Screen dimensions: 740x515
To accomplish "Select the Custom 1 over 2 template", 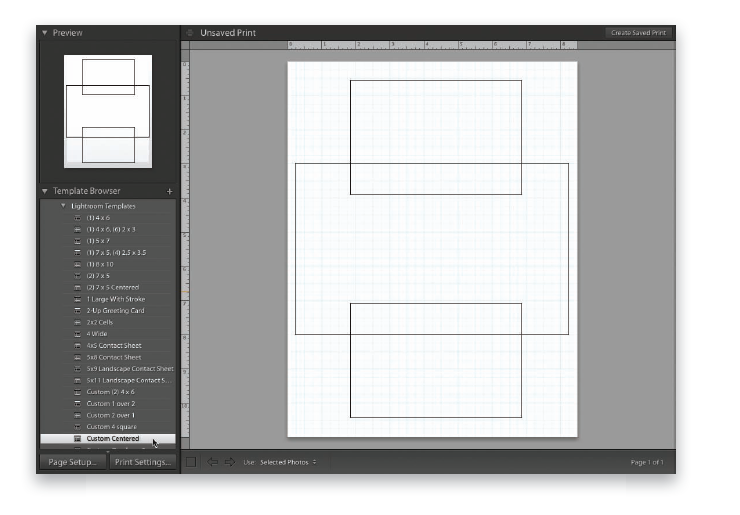I will click(x=111, y=404).
